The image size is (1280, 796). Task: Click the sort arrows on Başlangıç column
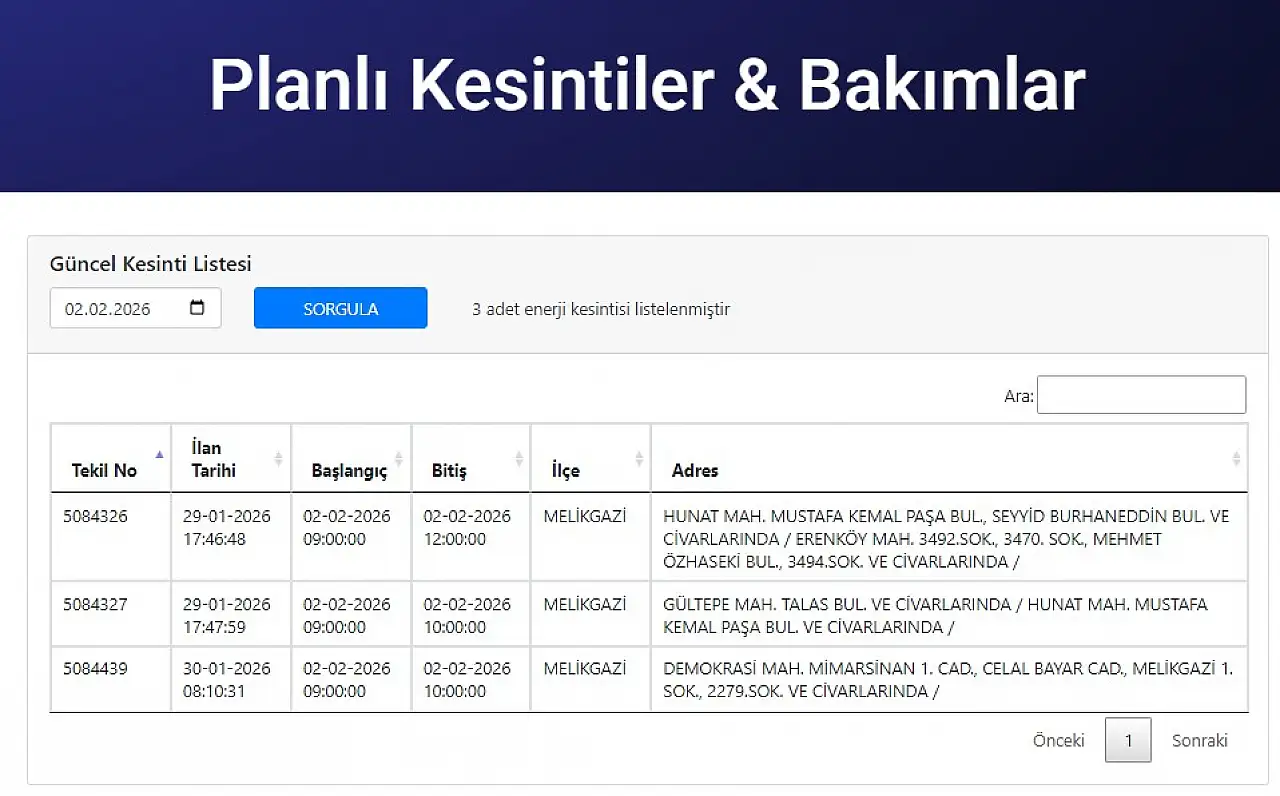[399, 458]
